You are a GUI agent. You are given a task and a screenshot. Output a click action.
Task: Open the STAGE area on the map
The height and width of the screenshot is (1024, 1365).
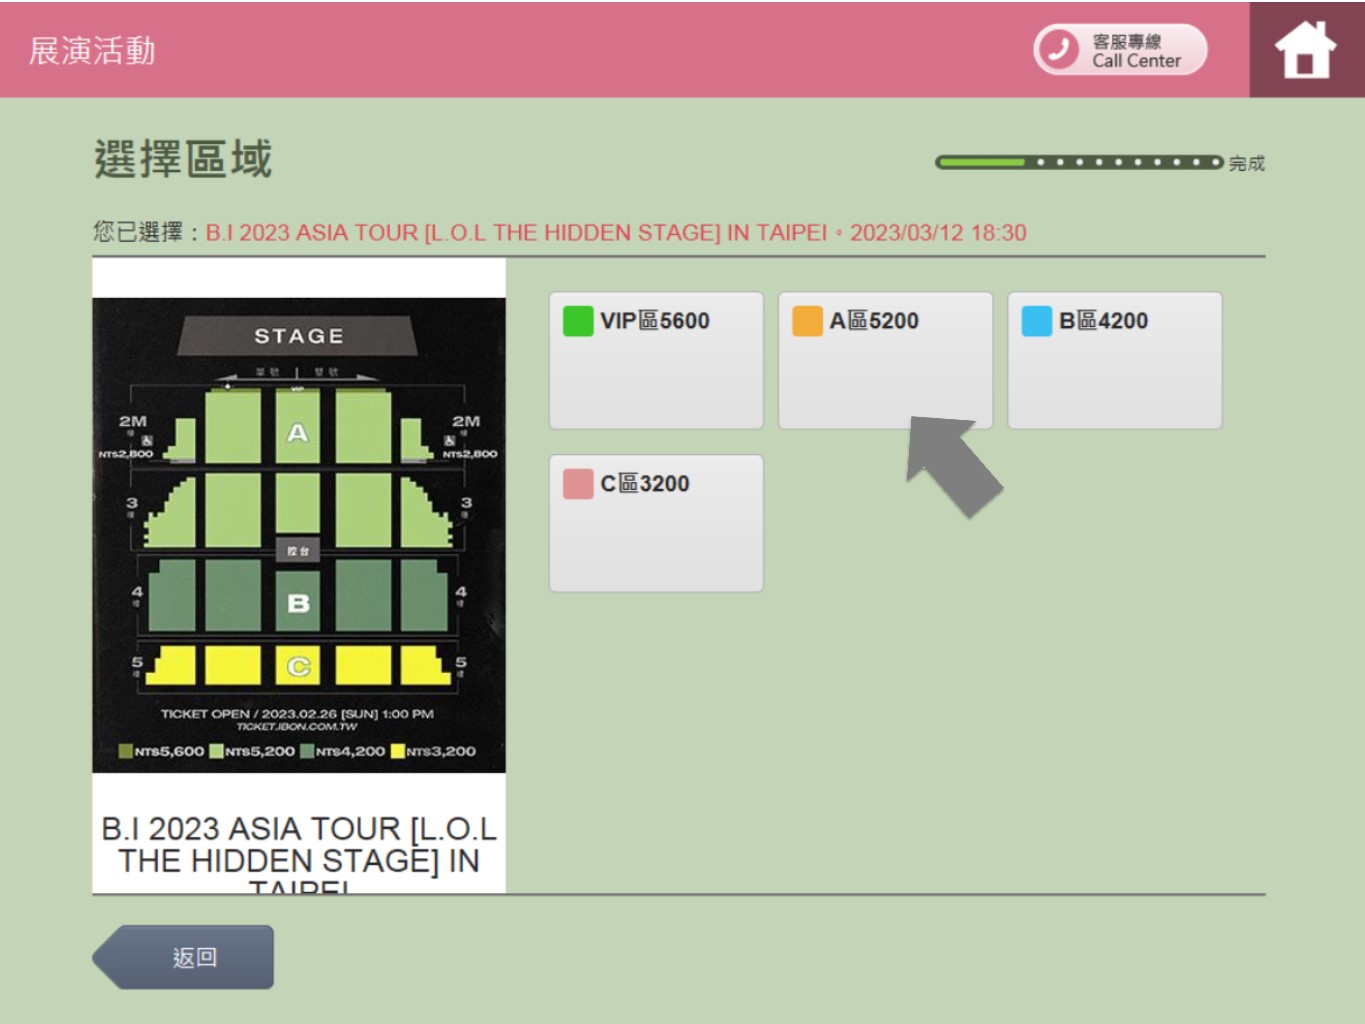point(299,337)
